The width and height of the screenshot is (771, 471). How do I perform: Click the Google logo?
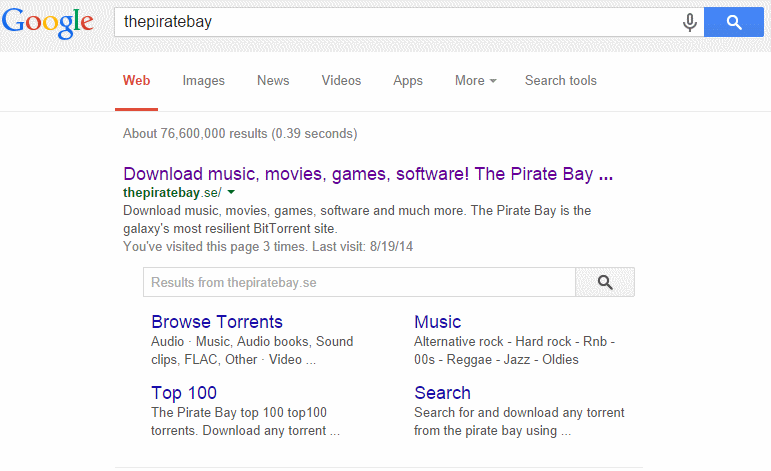(48, 23)
